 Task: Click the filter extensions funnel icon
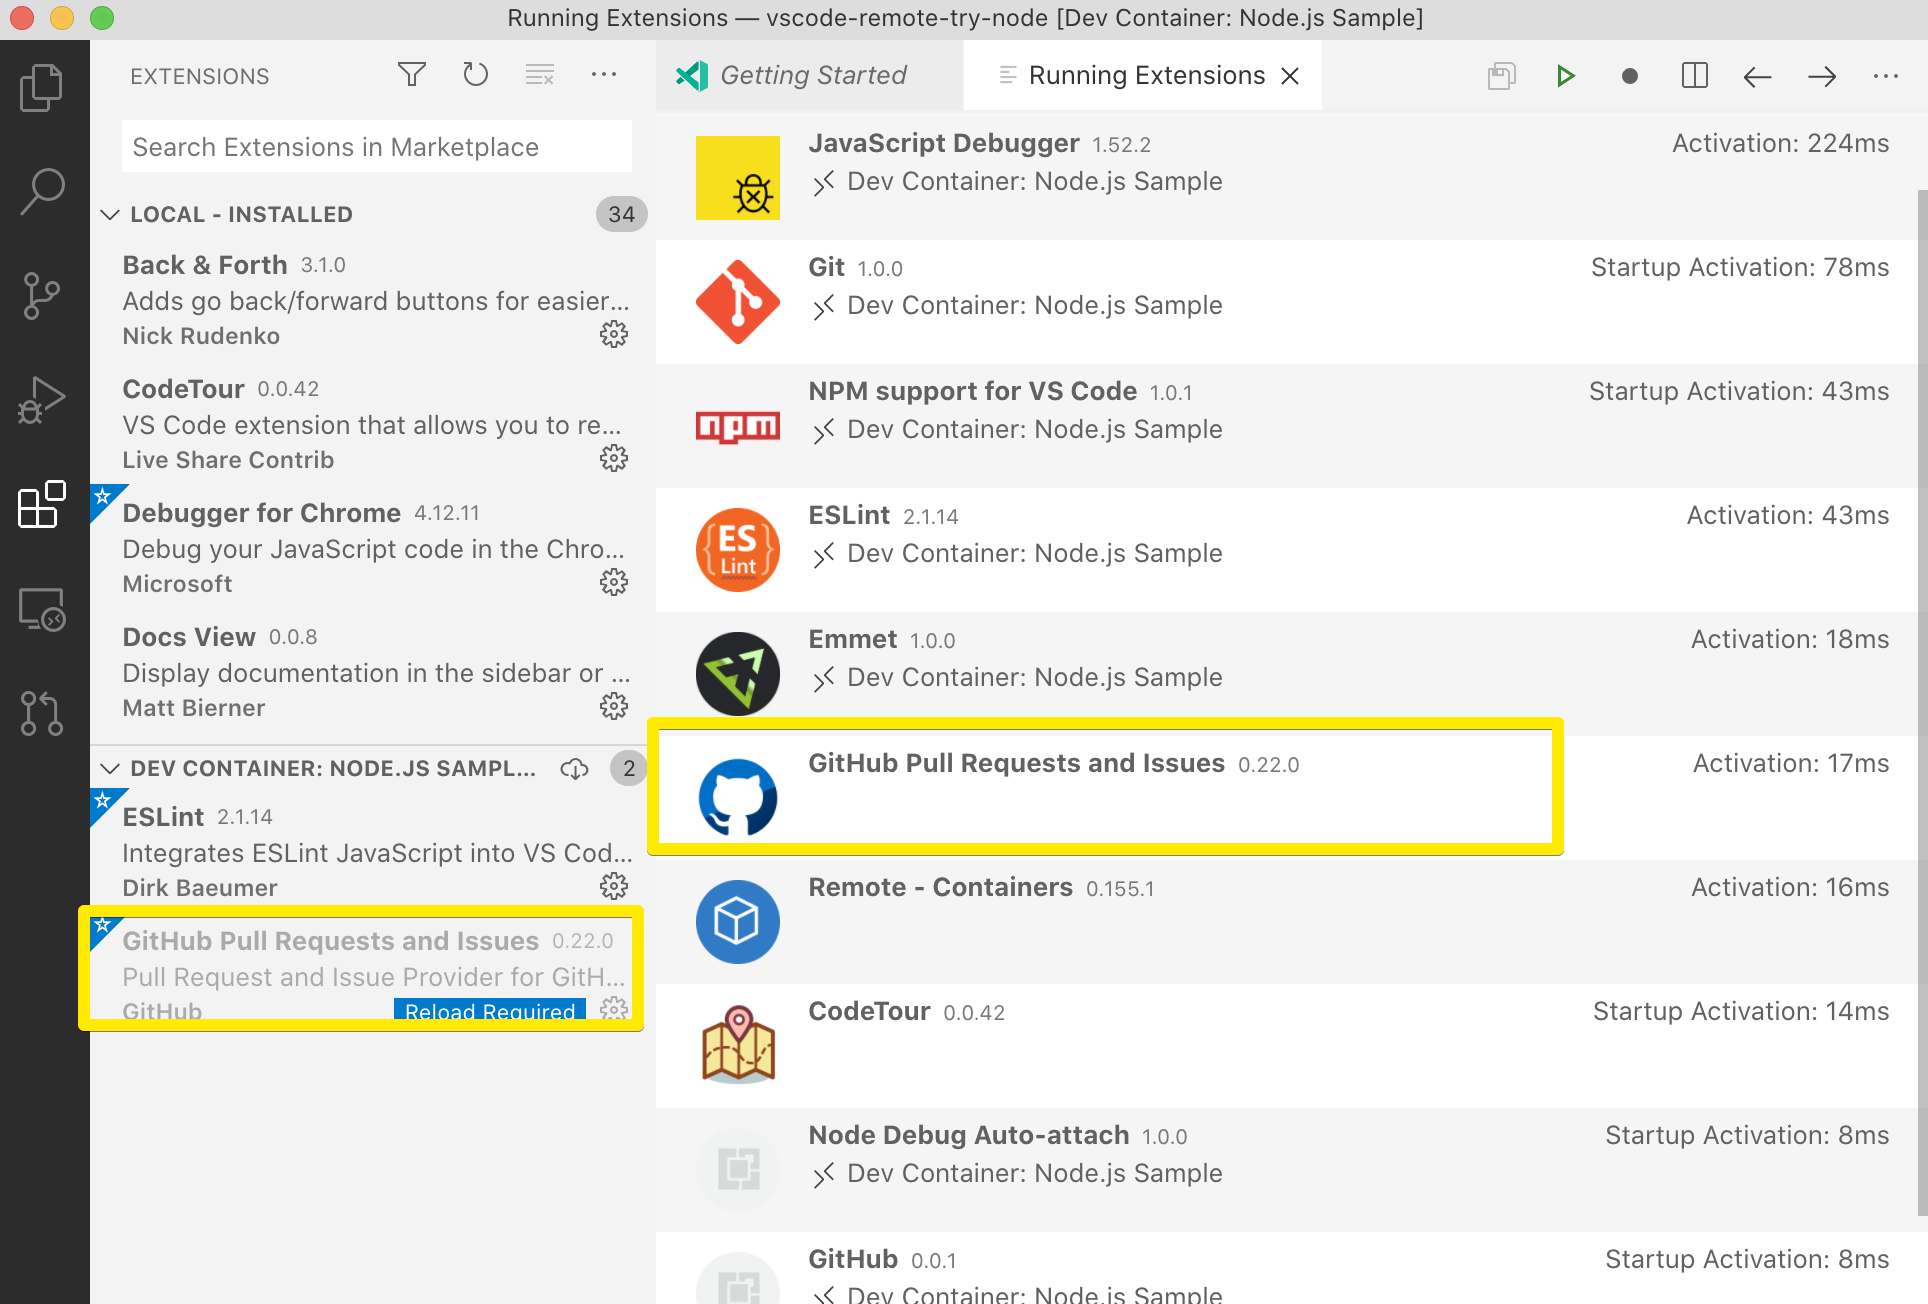click(412, 75)
